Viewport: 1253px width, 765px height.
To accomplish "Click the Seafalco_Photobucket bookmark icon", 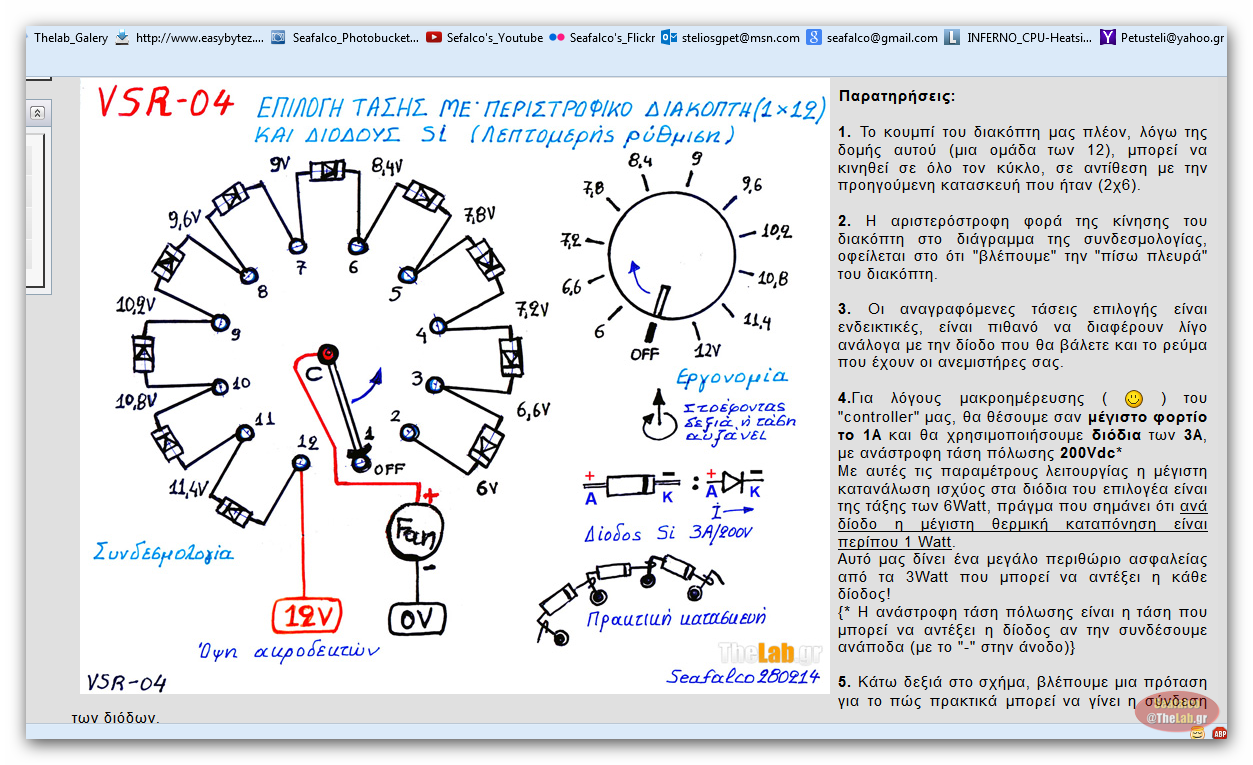I will pos(278,38).
